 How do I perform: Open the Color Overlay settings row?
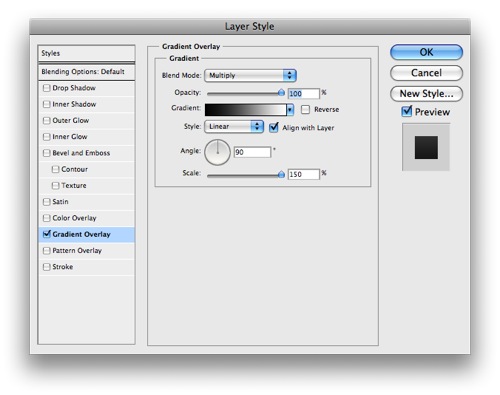click(x=87, y=218)
